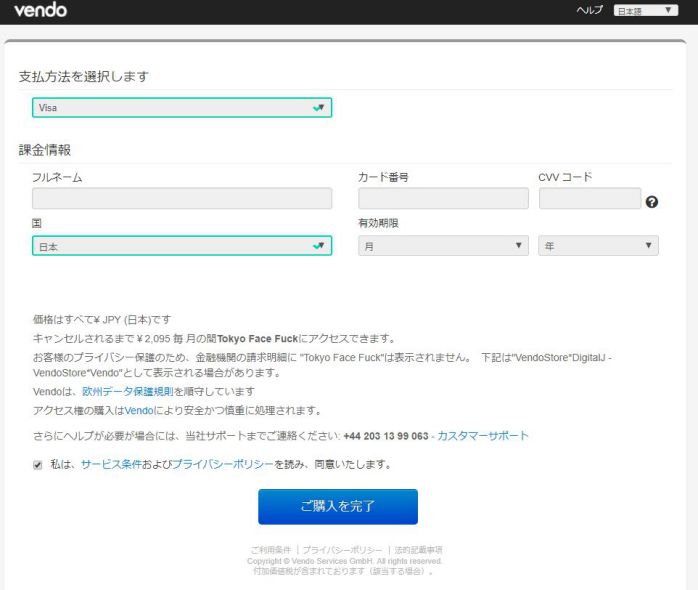Click the Vendo logo
Screen dimensions: 698x590
pyautogui.click(x=41, y=10)
